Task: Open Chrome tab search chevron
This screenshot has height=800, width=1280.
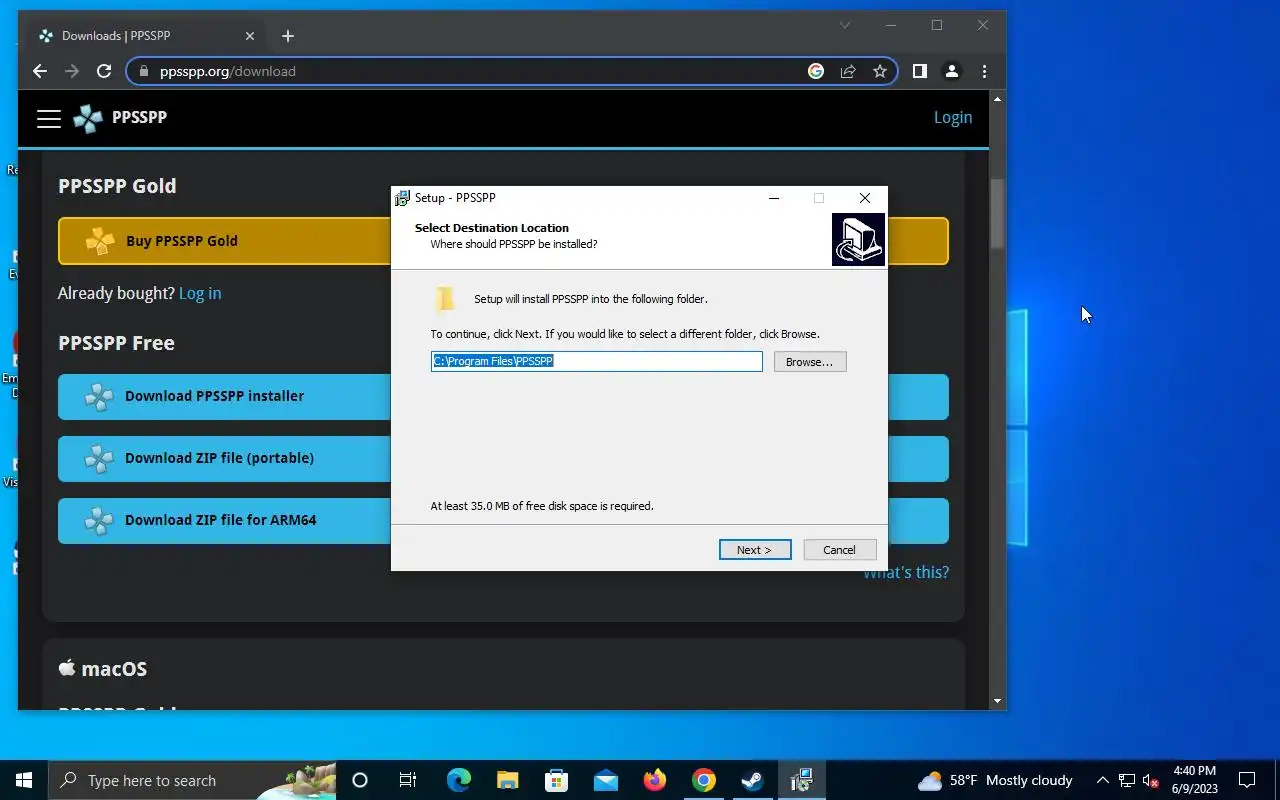Action: [845, 25]
